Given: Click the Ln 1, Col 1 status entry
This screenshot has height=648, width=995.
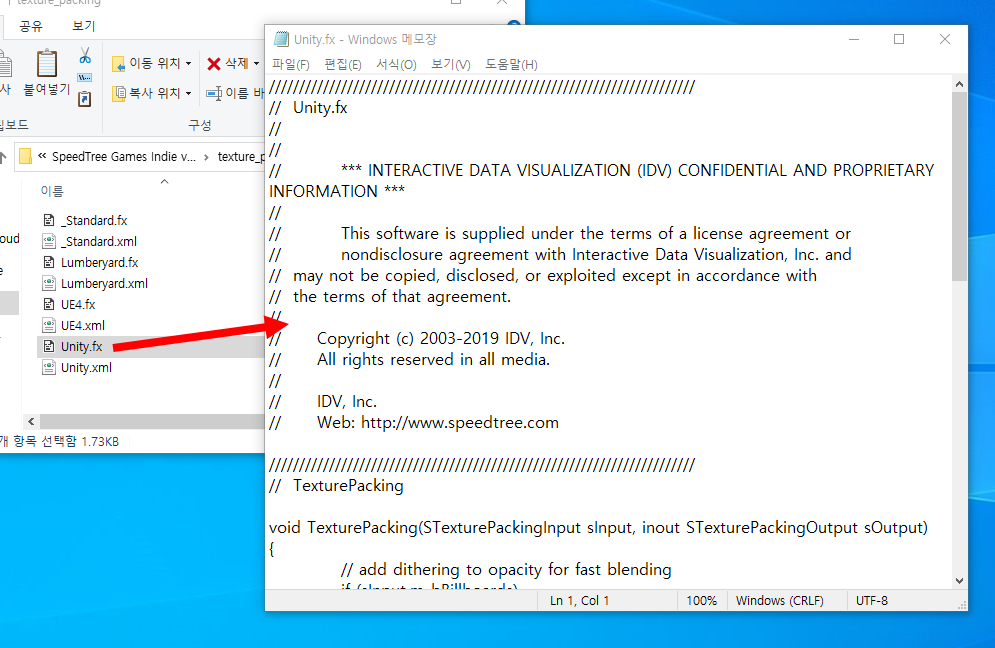Looking at the screenshot, I should coord(579,600).
